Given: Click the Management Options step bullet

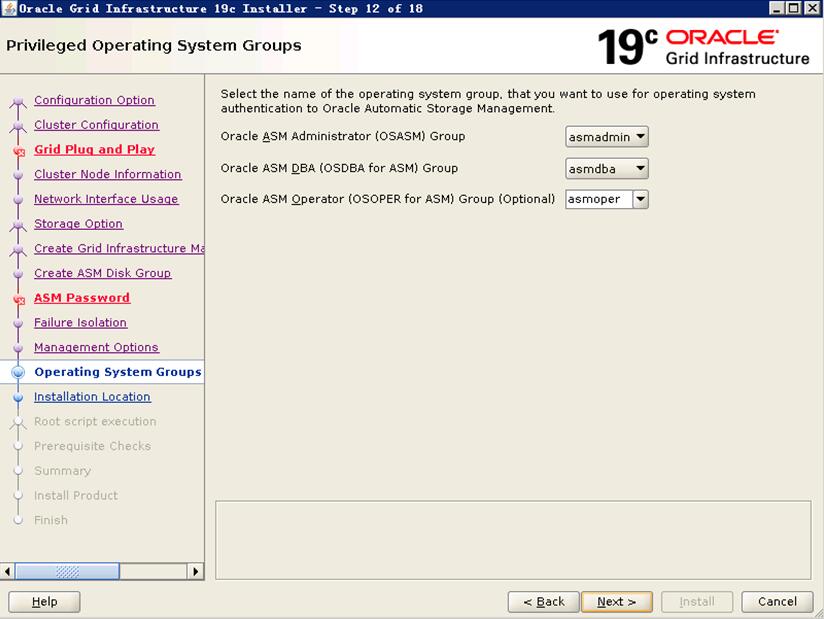Looking at the screenshot, I should tap(18, 347).
